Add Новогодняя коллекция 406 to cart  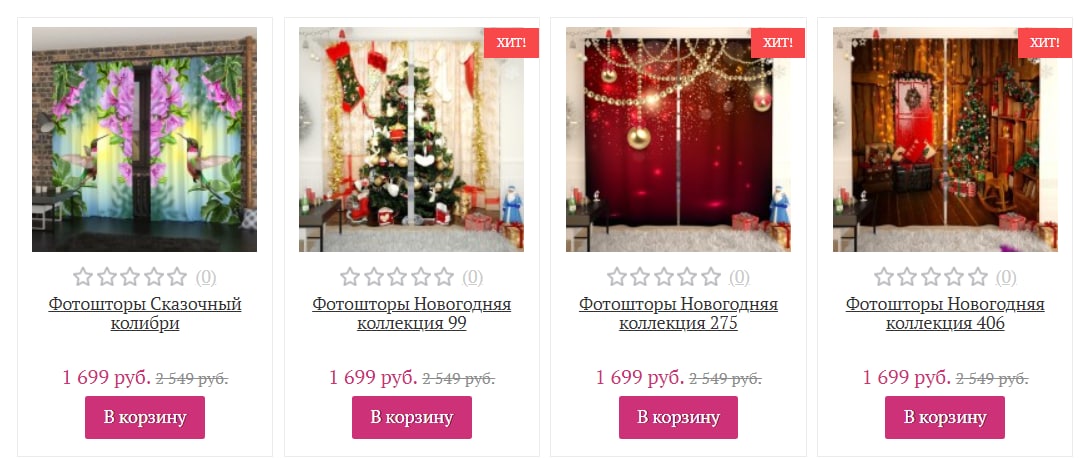click(x=945, y=418)
